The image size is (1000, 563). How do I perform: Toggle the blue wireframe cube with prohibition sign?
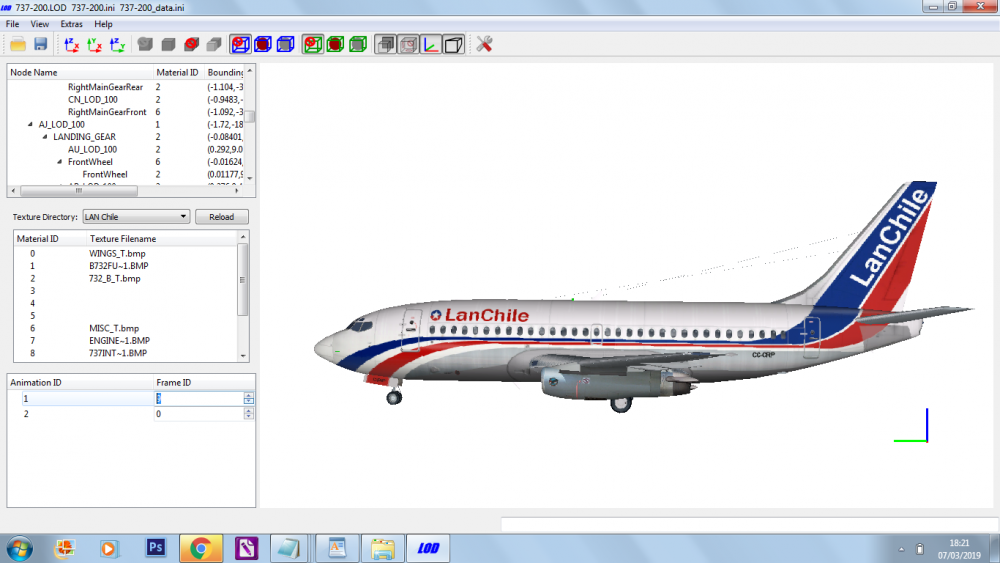[x=240, y=44]
